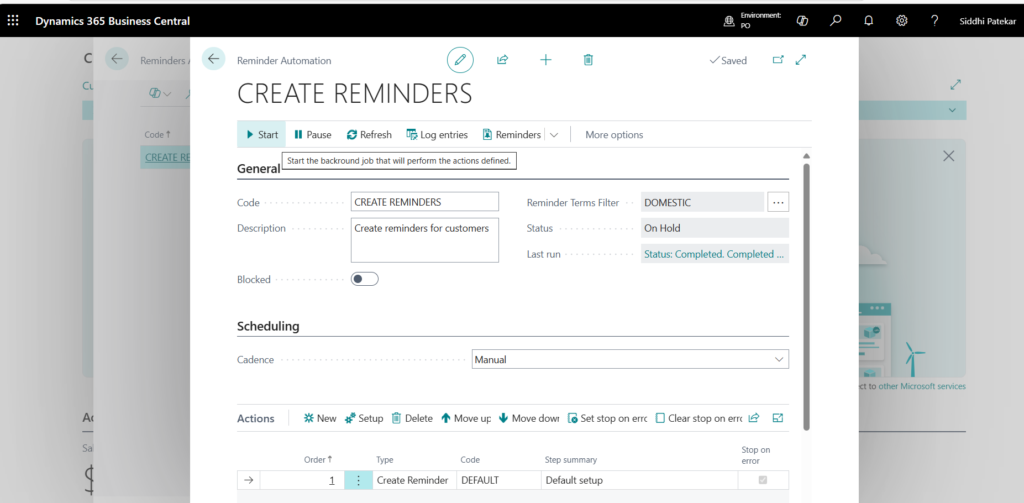
Task: Delete the selected action line
Action: (x=412, y=418)
